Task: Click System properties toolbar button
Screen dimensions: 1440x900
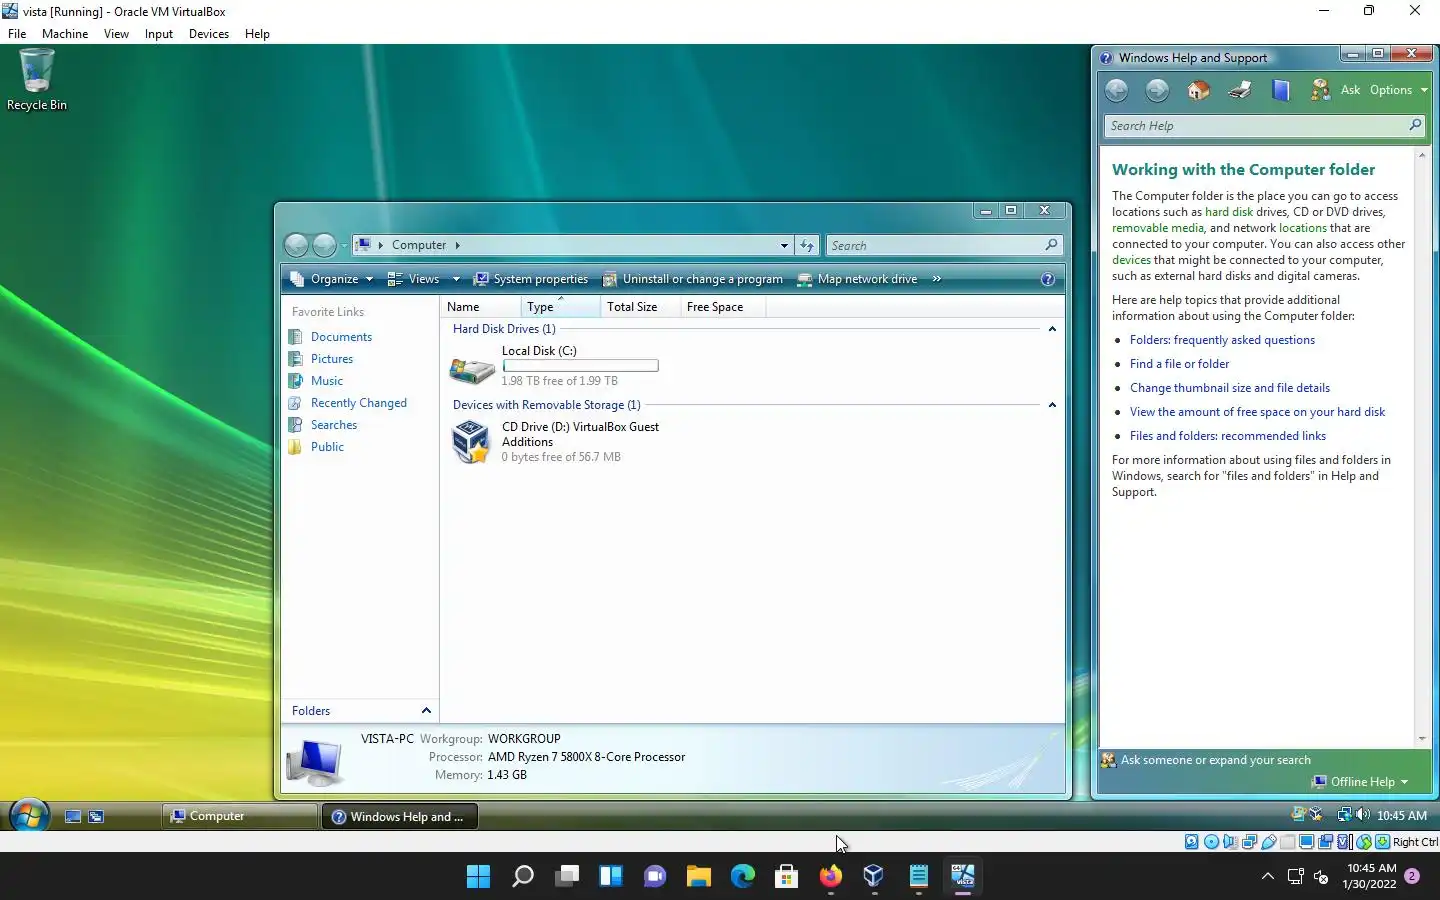Action: (x=531, y=279)
